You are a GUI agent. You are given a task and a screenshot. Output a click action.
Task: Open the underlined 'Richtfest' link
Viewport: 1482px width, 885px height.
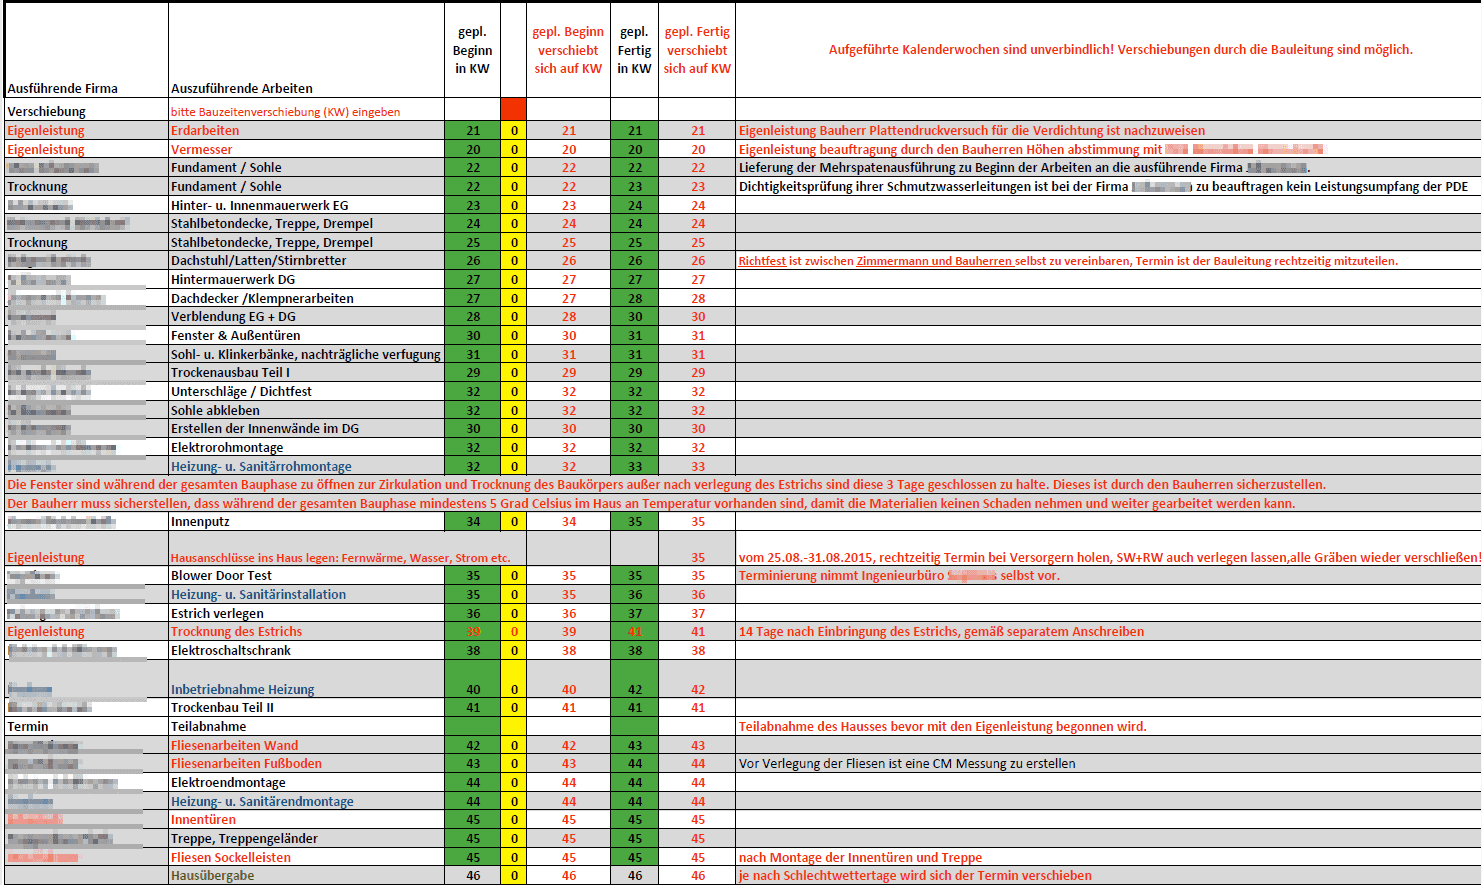click(762, 261)
